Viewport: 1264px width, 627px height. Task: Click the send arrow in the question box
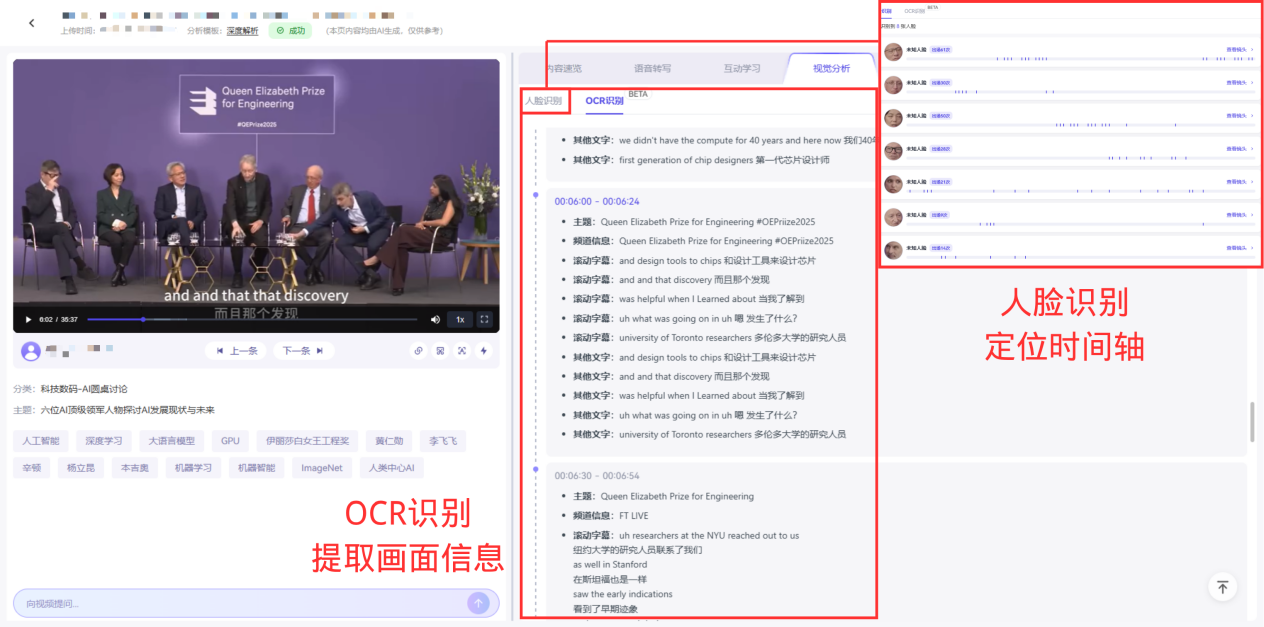tap(477, 602)
